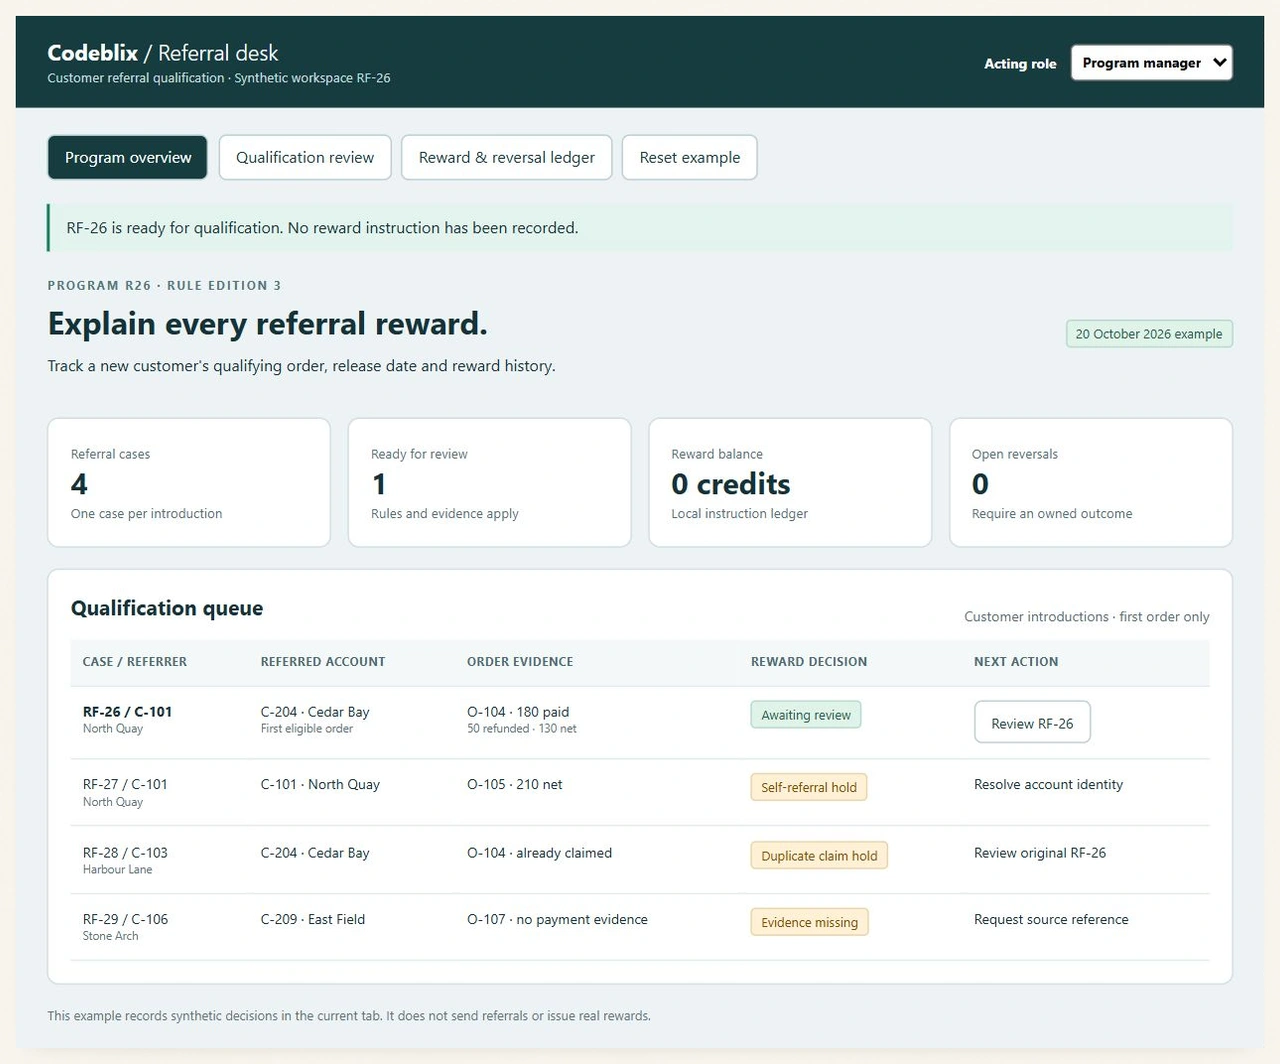Click 'Resolve account identity' next action
The height and width of the screenshot is (1064, 1280).
[1048, 785]
